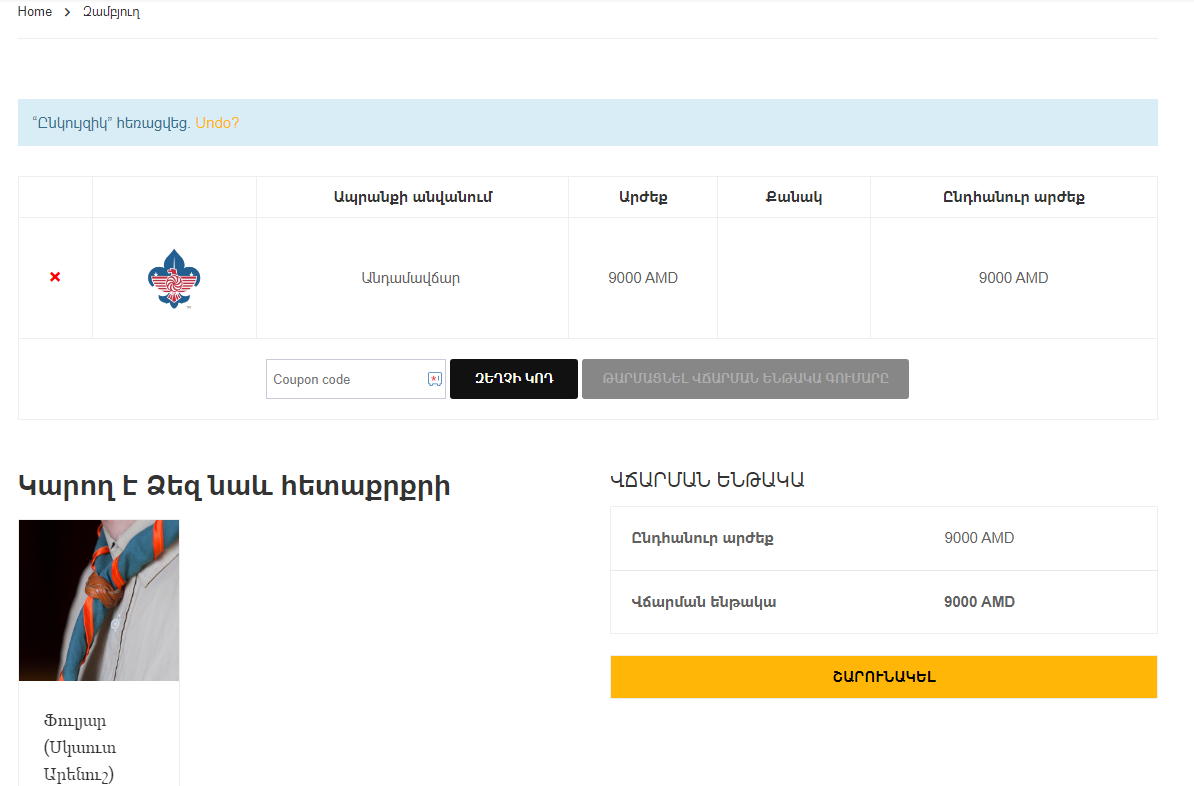Viewport: 1194px width, 786px height.
Task: Apply coupon with the ԶԵՂՉԻ ԿՈԴ button
Action: [x=514, y=379]
